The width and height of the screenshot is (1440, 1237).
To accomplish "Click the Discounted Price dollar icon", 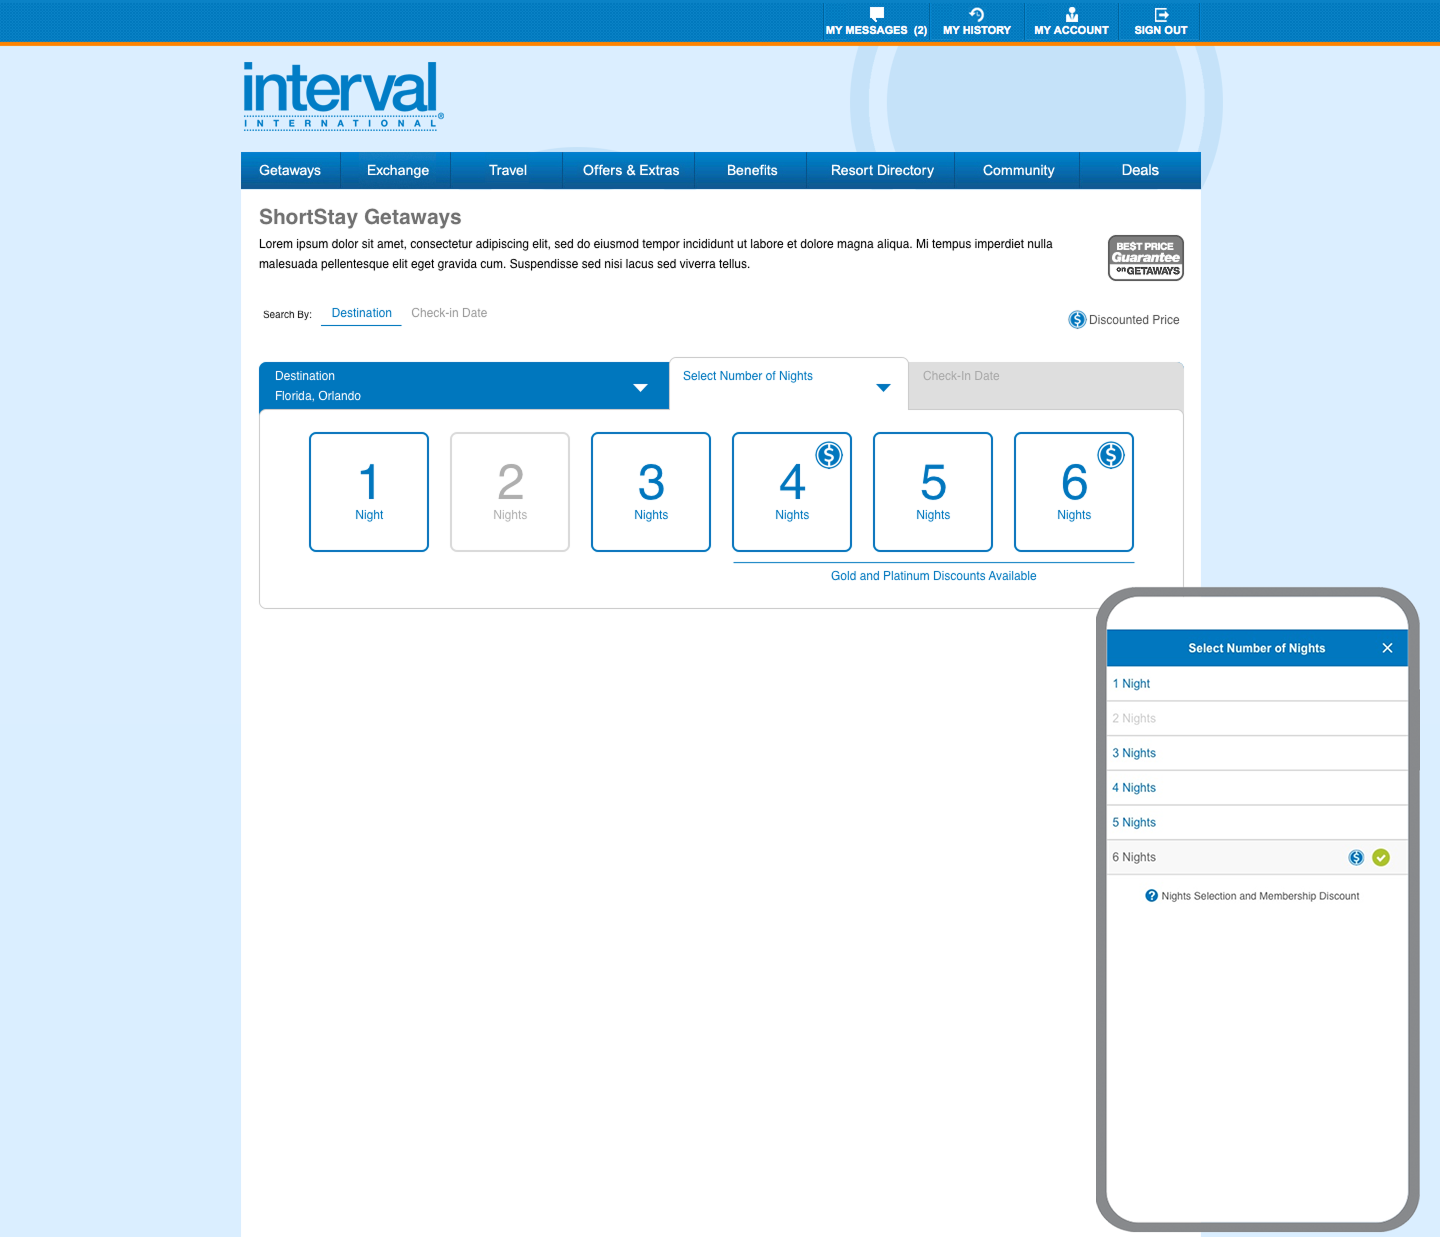I will [1077, 320].
